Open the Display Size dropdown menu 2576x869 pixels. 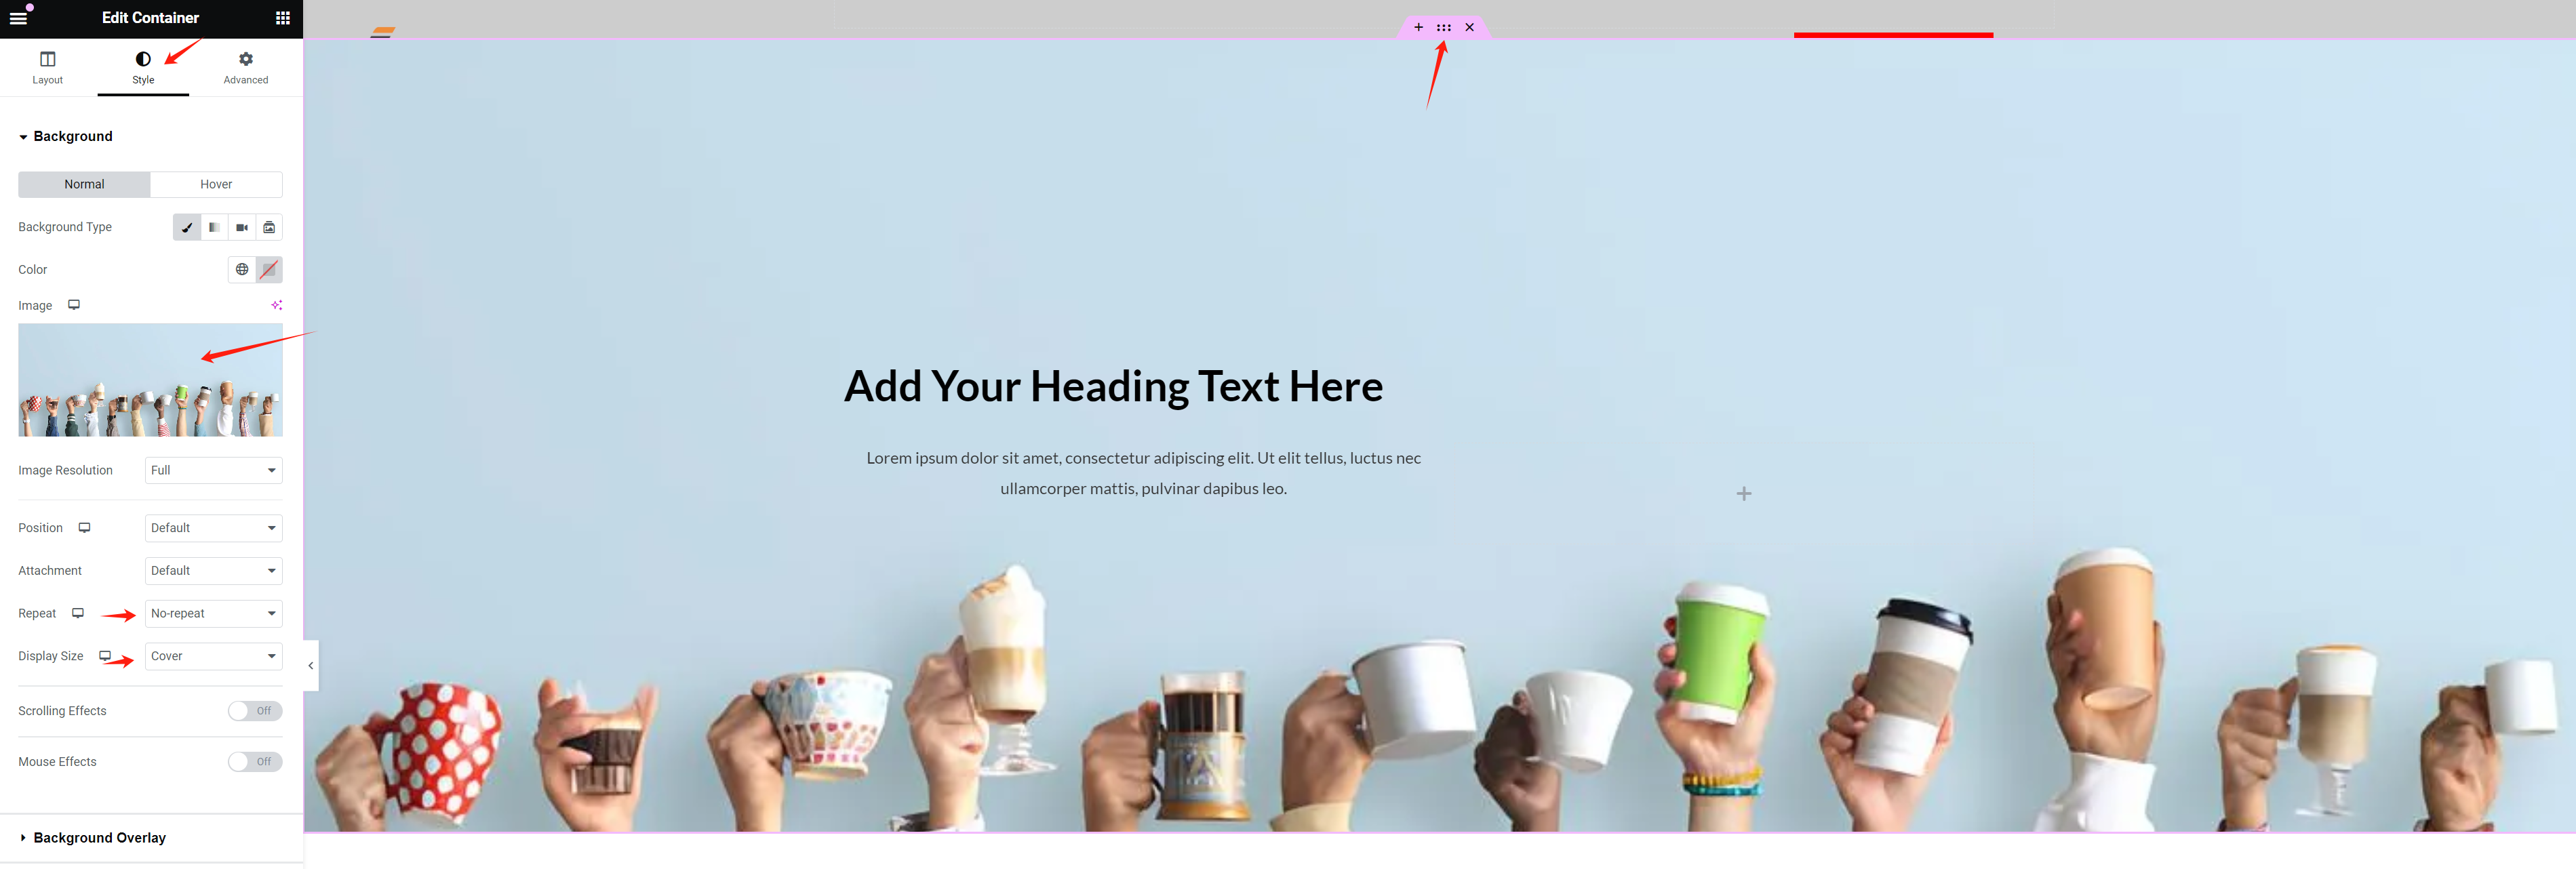pos(214,655)
